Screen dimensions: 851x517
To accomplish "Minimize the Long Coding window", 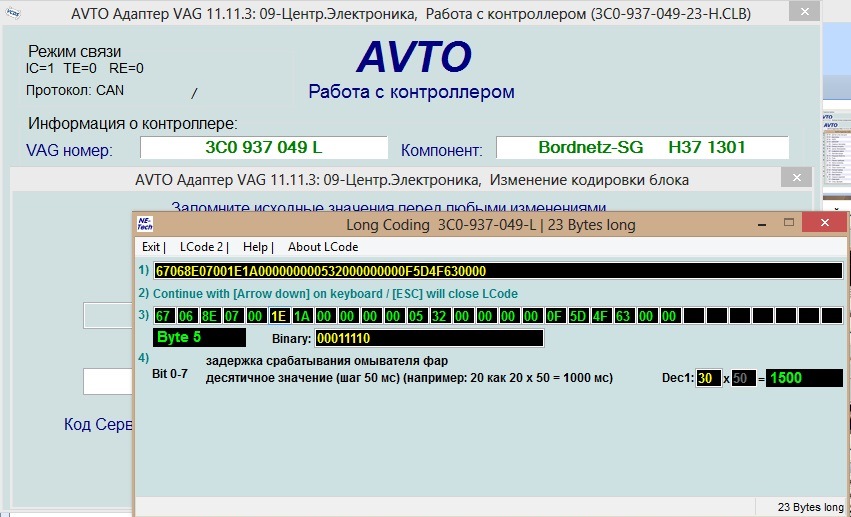I will [x=762, y=224].
